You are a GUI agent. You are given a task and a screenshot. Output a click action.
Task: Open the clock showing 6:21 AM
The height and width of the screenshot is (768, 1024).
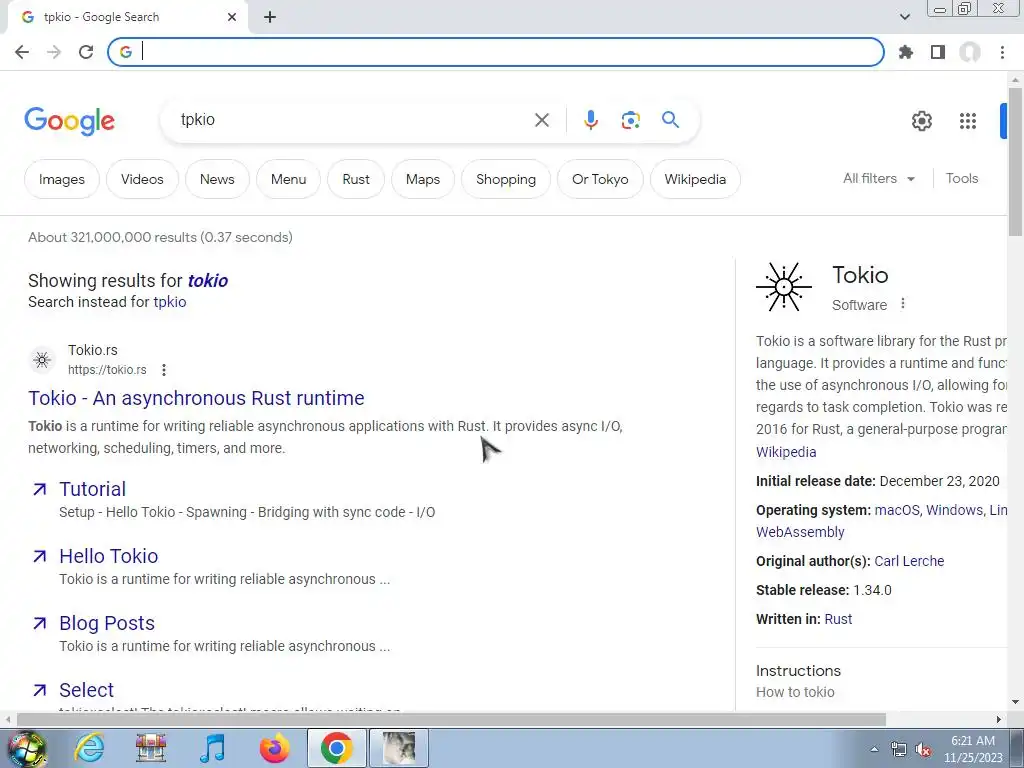coord(972,749)
